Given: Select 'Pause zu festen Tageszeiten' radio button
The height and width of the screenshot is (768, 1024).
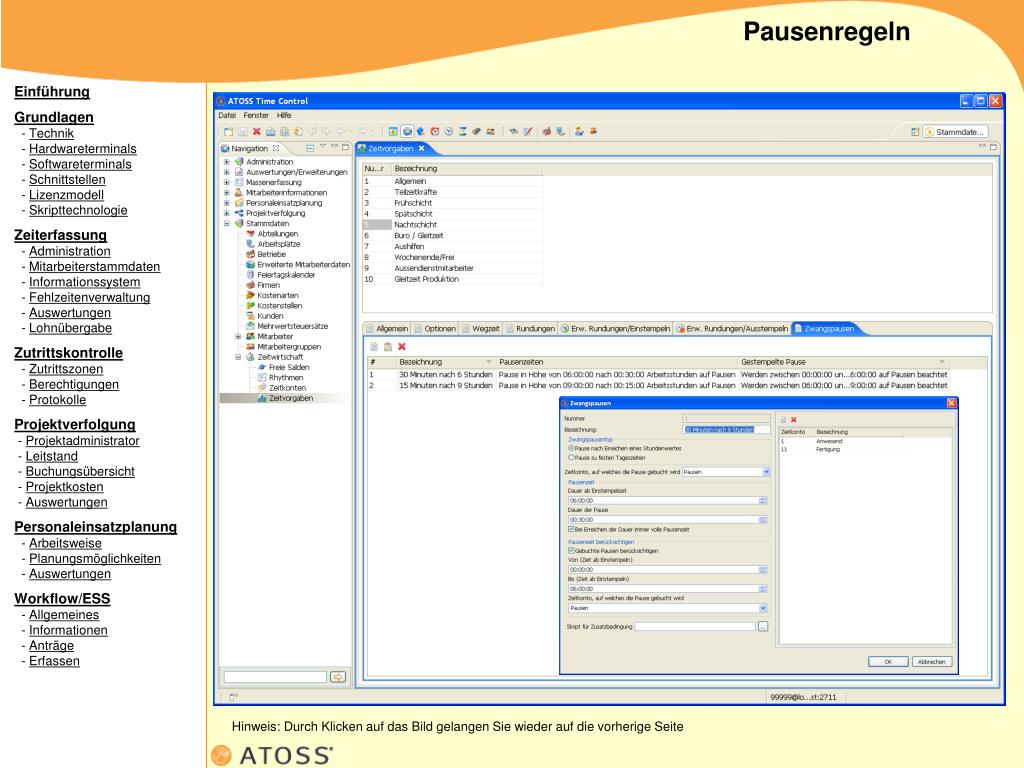Looking at the screenshot, I should coord(571,458).
